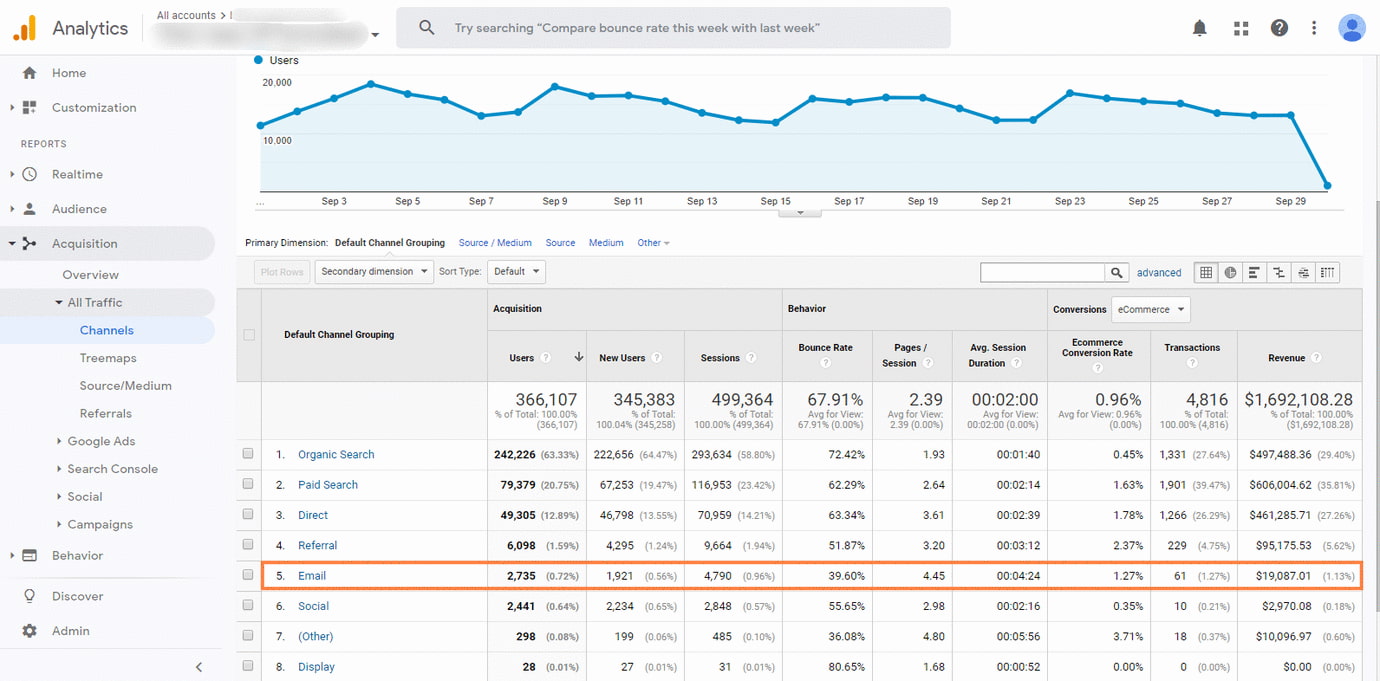Open the Sort Type dropdown

(516, 271)
